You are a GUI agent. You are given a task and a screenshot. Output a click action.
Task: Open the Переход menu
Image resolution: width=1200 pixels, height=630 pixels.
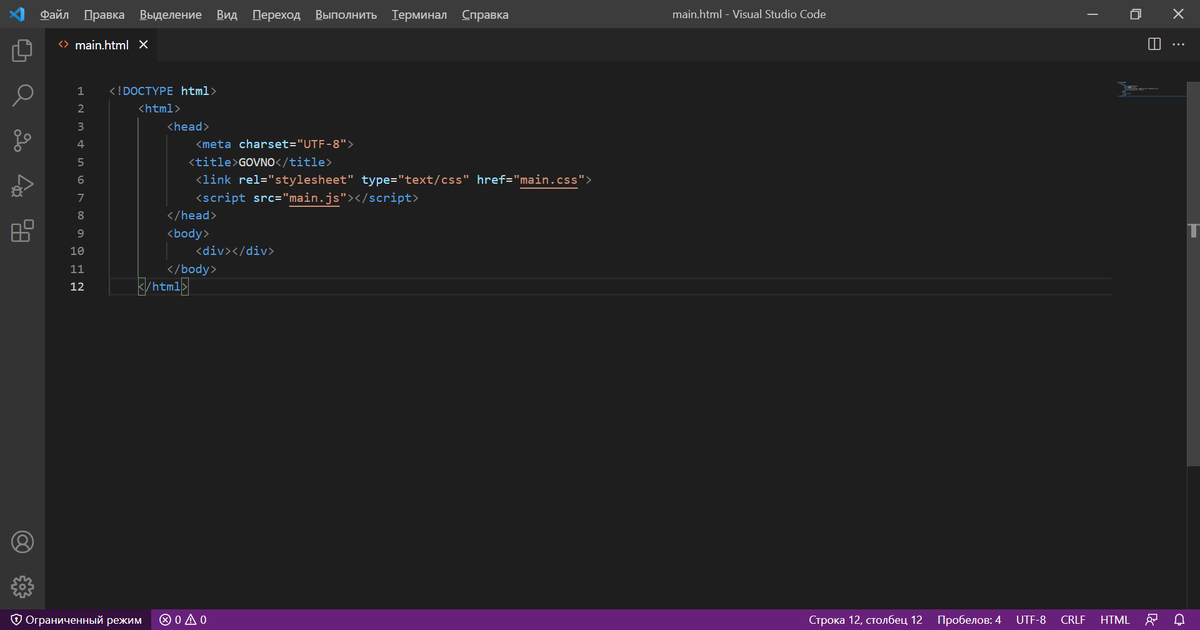pos(276,15)
